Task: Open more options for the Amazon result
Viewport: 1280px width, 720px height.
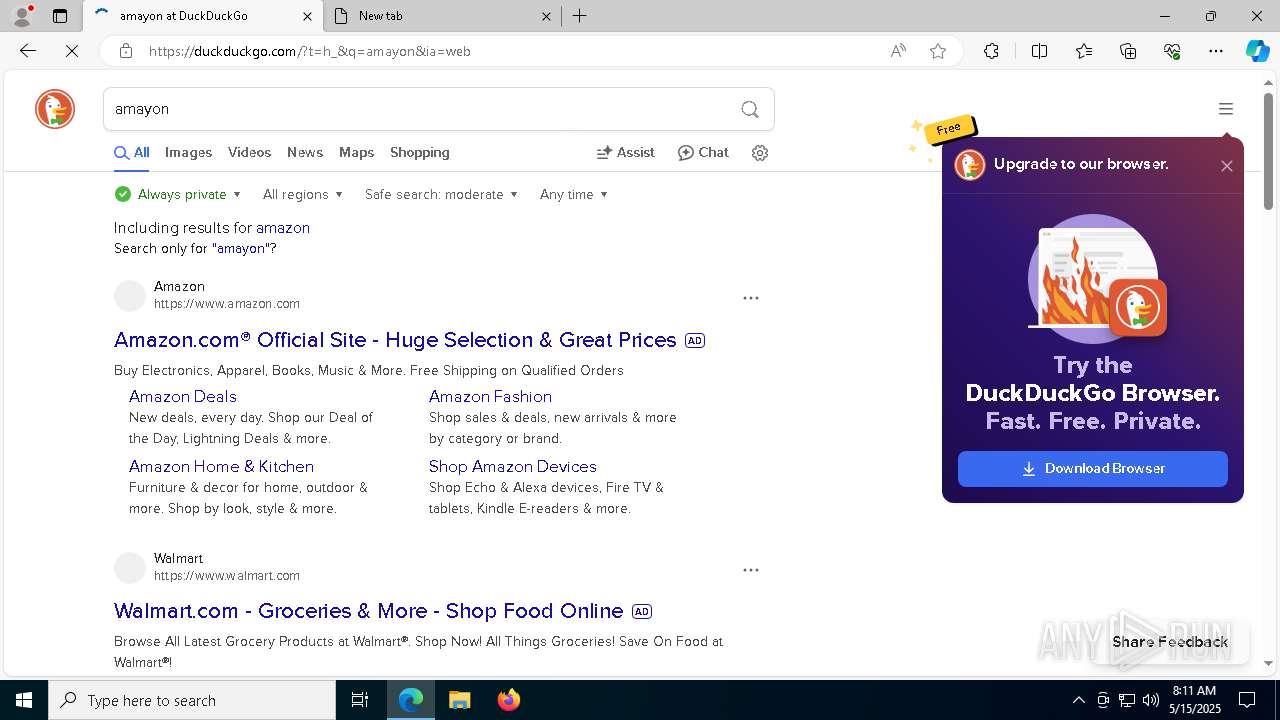Action: point(751,298)
